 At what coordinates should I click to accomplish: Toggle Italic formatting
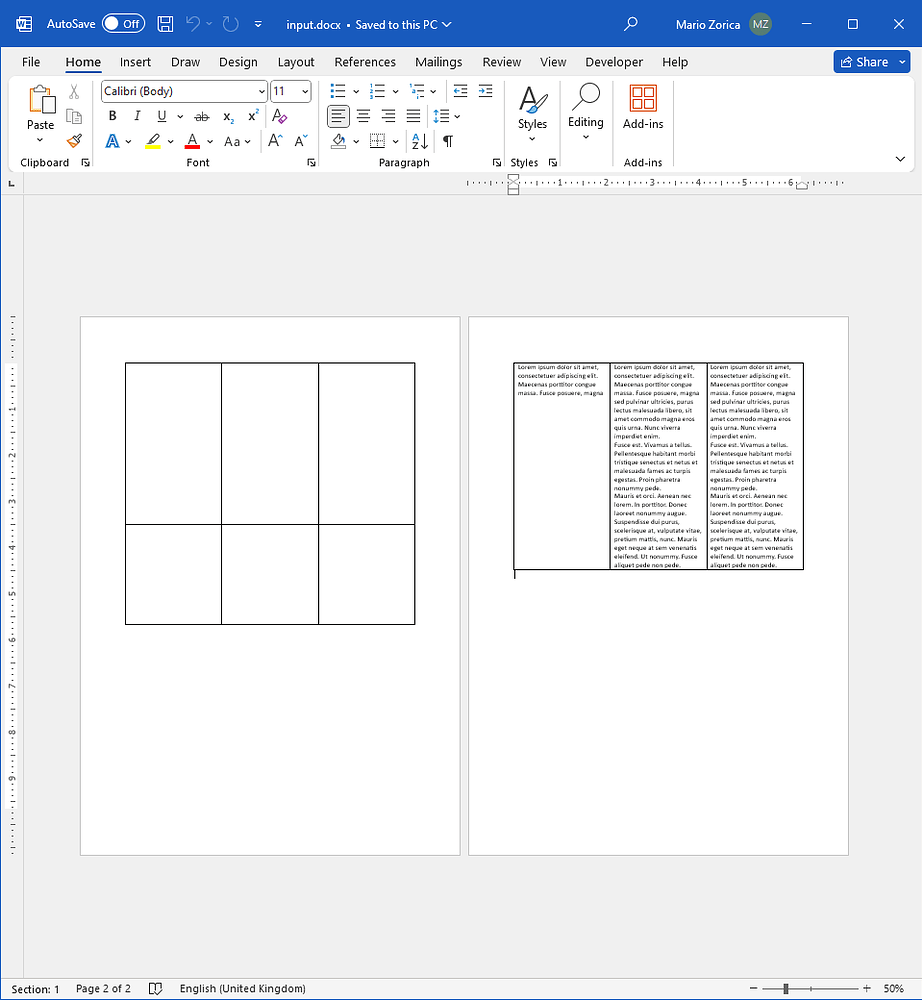[x=136, y=116]
